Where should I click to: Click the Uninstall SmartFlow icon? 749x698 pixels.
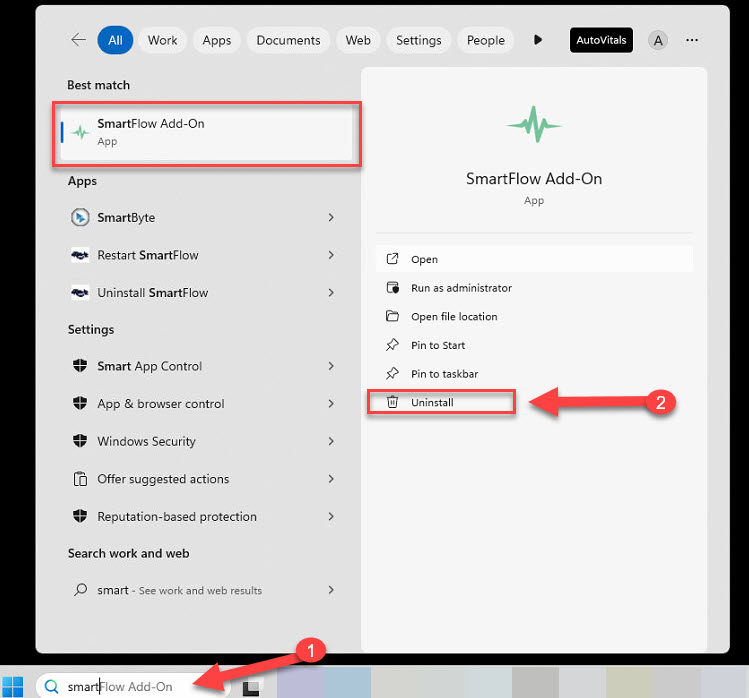[80, 292]
